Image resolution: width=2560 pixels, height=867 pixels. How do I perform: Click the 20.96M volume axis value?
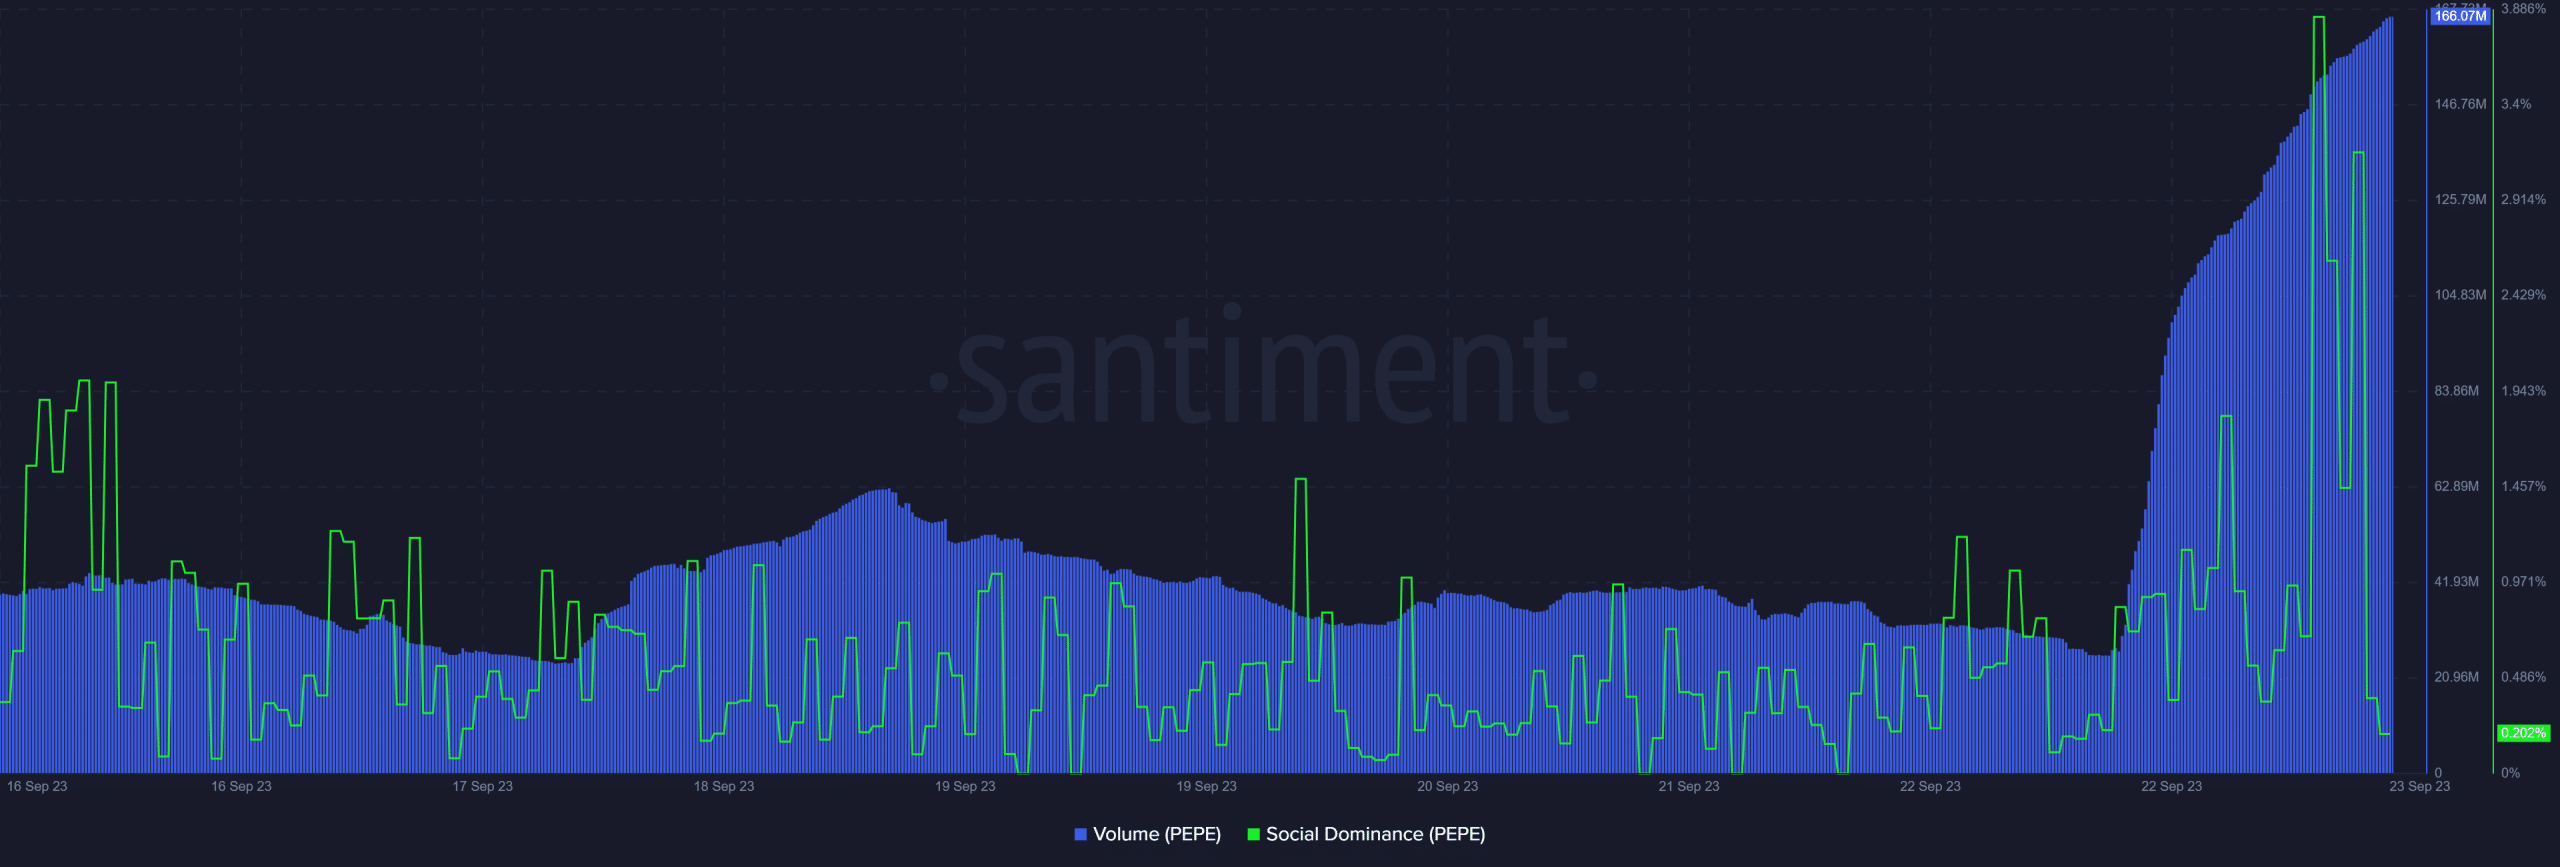pos(2457,677)
